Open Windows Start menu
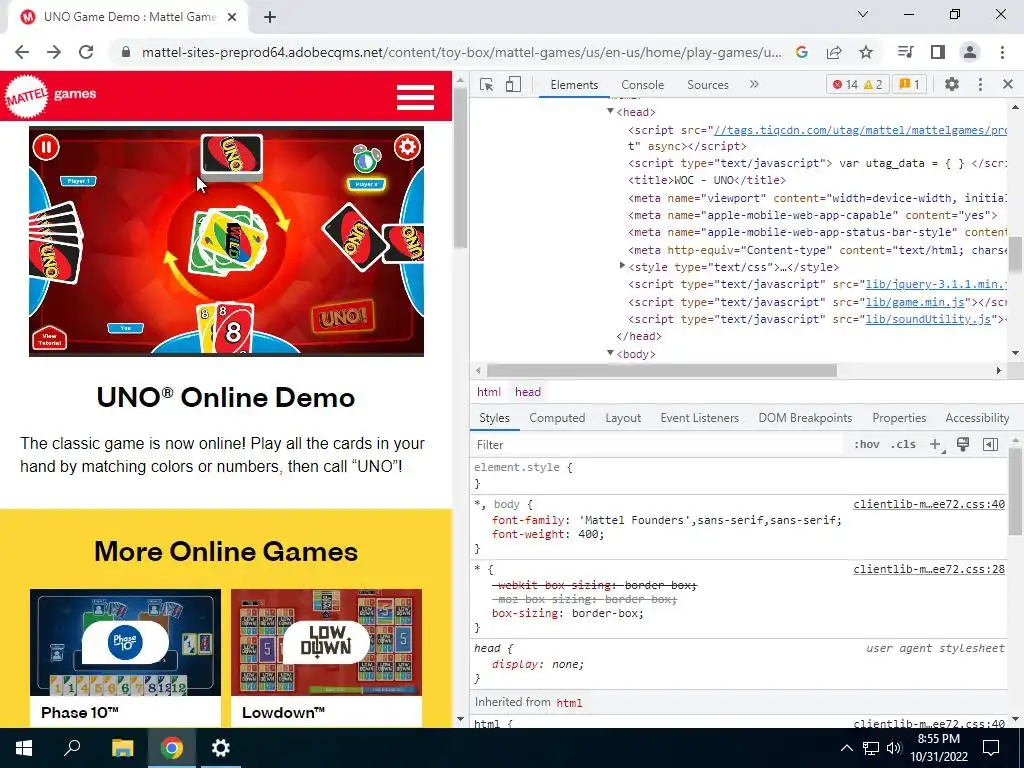 (24, 748)
